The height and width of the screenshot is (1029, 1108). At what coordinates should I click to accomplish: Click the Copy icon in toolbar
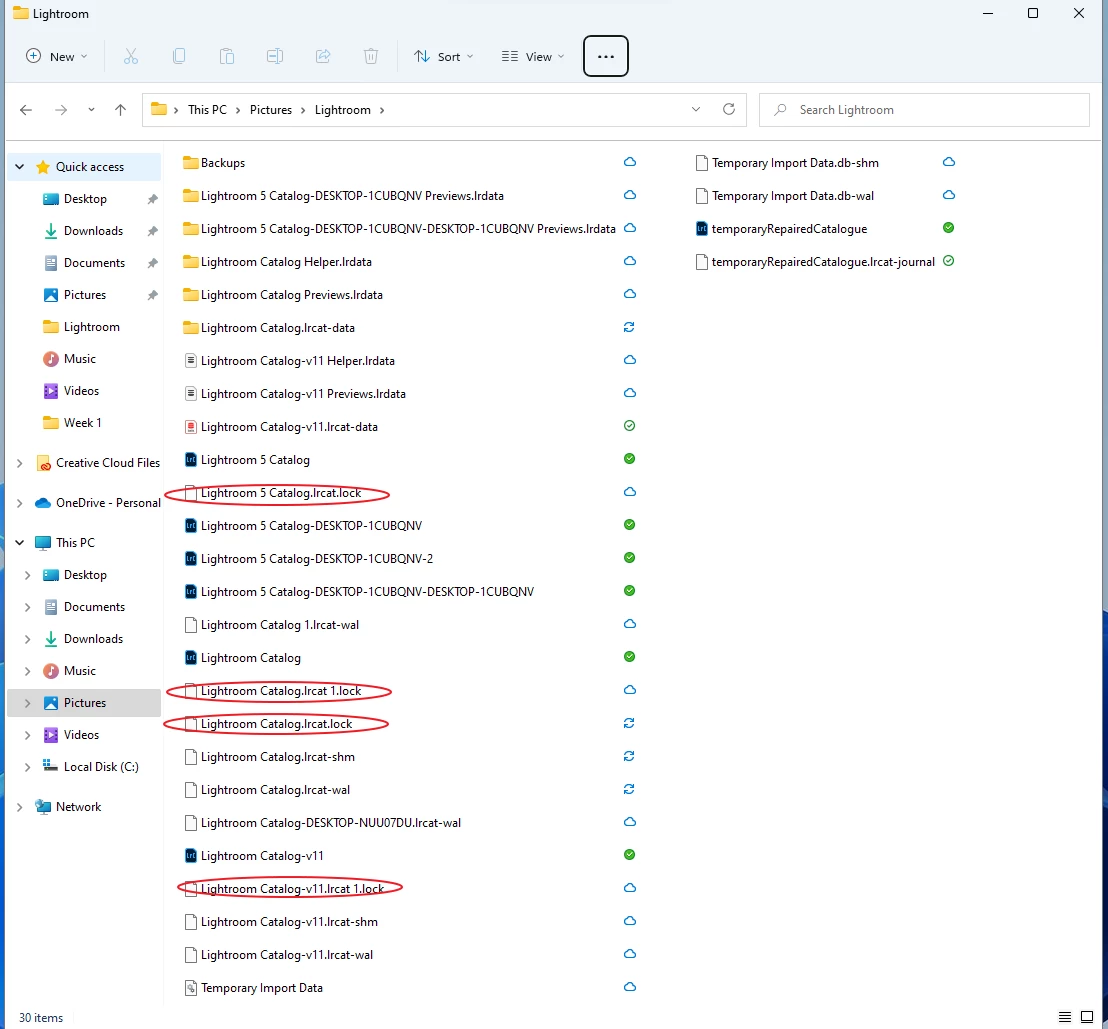tap(179, 57)
